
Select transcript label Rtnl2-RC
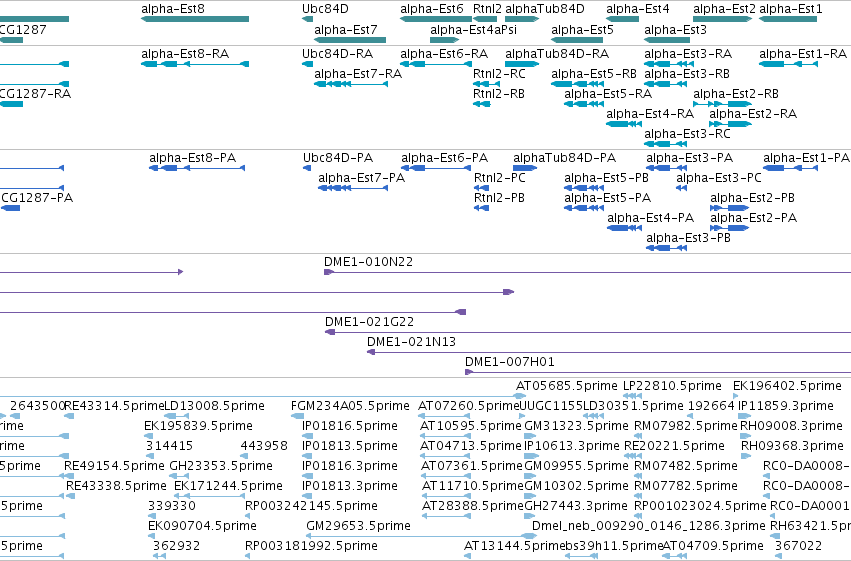[499, 74]
